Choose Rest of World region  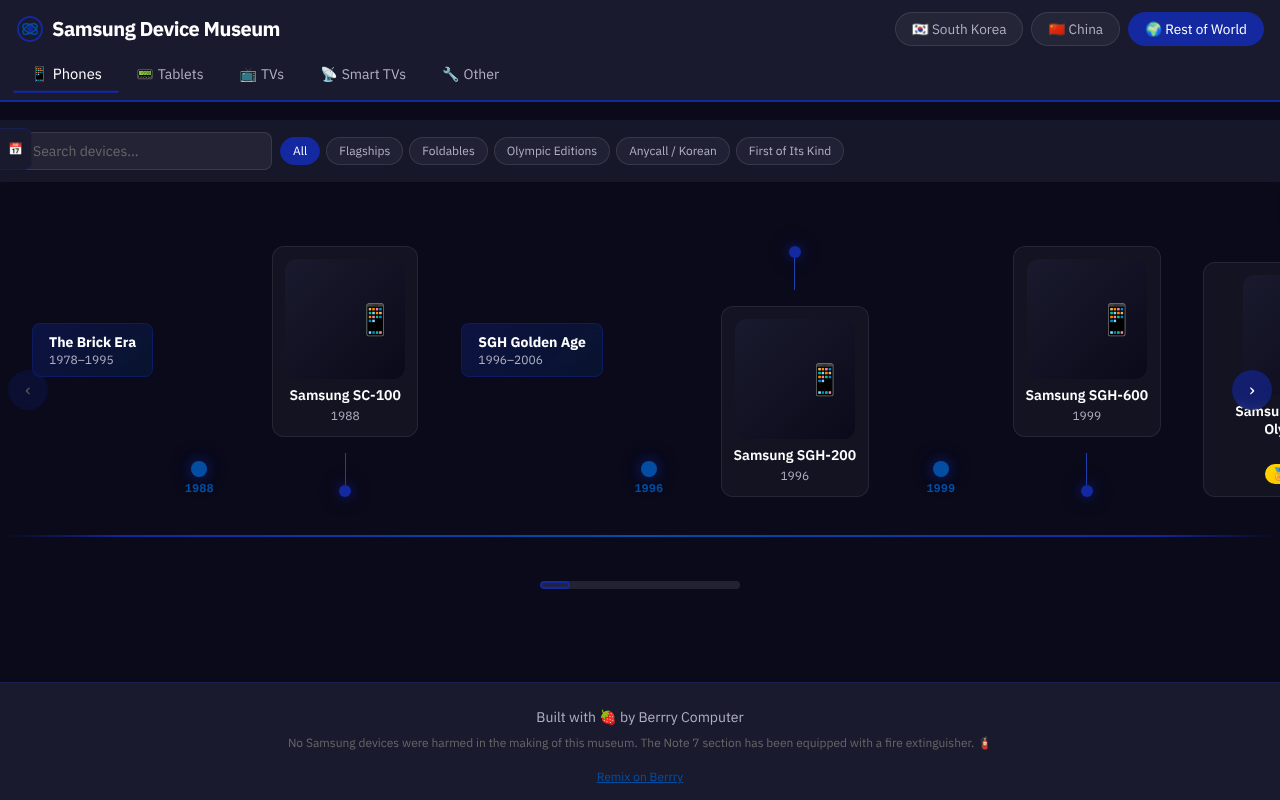1195,29
